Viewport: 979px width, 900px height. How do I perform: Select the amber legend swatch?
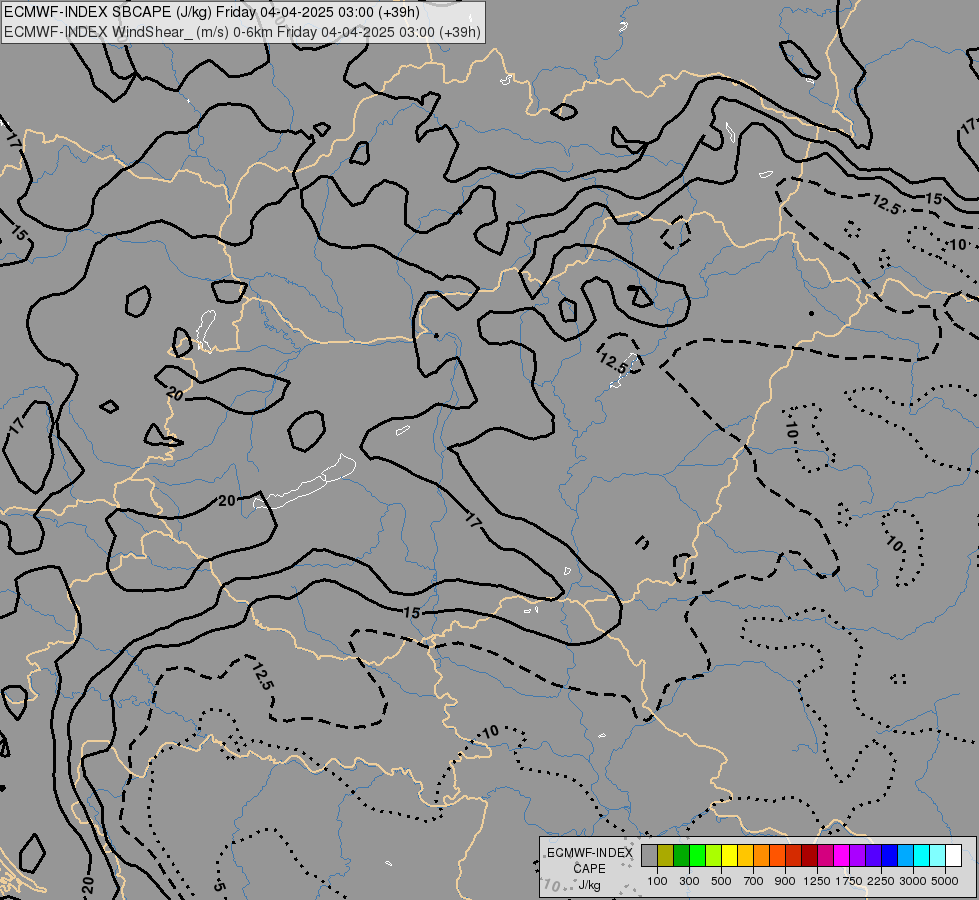point(745,856)
